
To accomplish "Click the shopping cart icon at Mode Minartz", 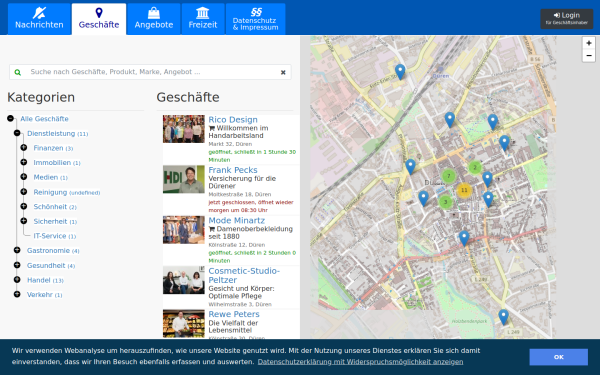I will point(212,229).
